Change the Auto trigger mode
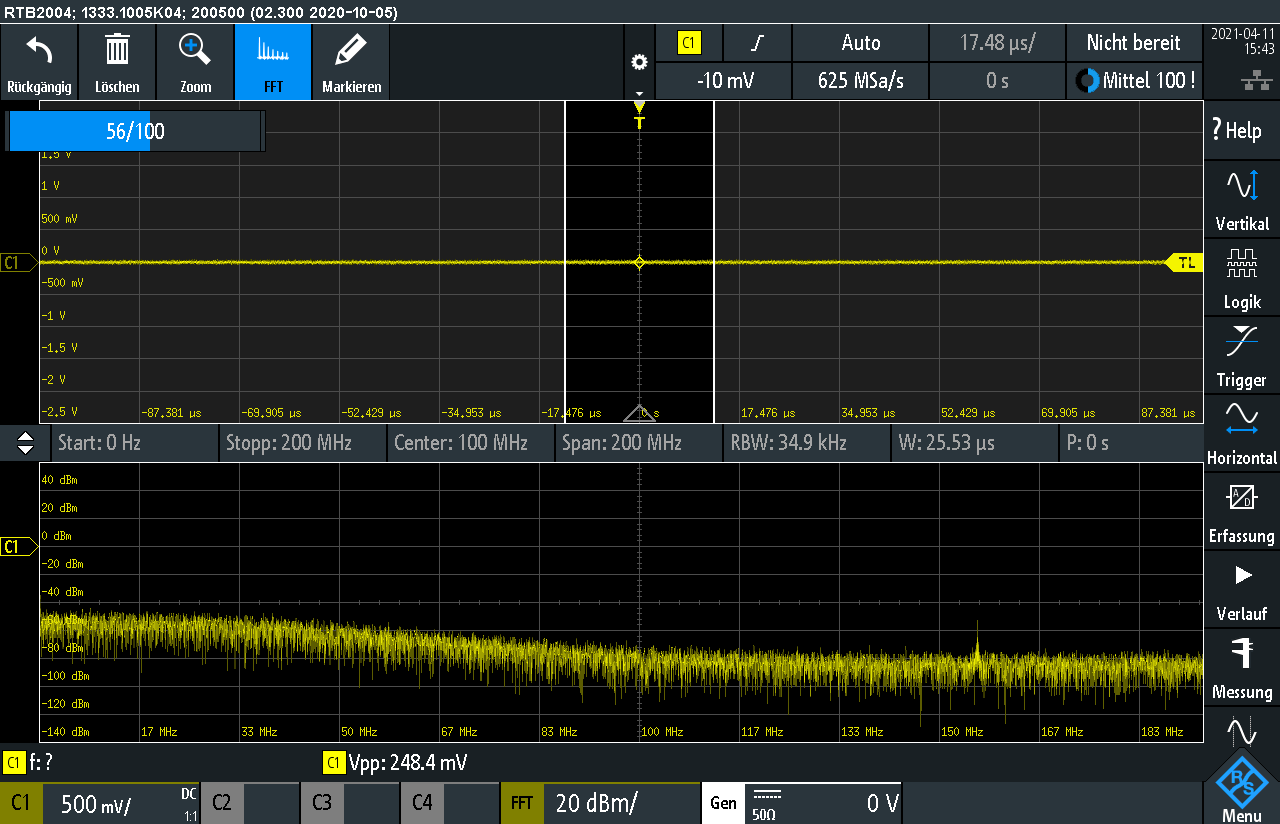Image resolution: width=1280 pixels, height=824 pixels. coord(860,43)
